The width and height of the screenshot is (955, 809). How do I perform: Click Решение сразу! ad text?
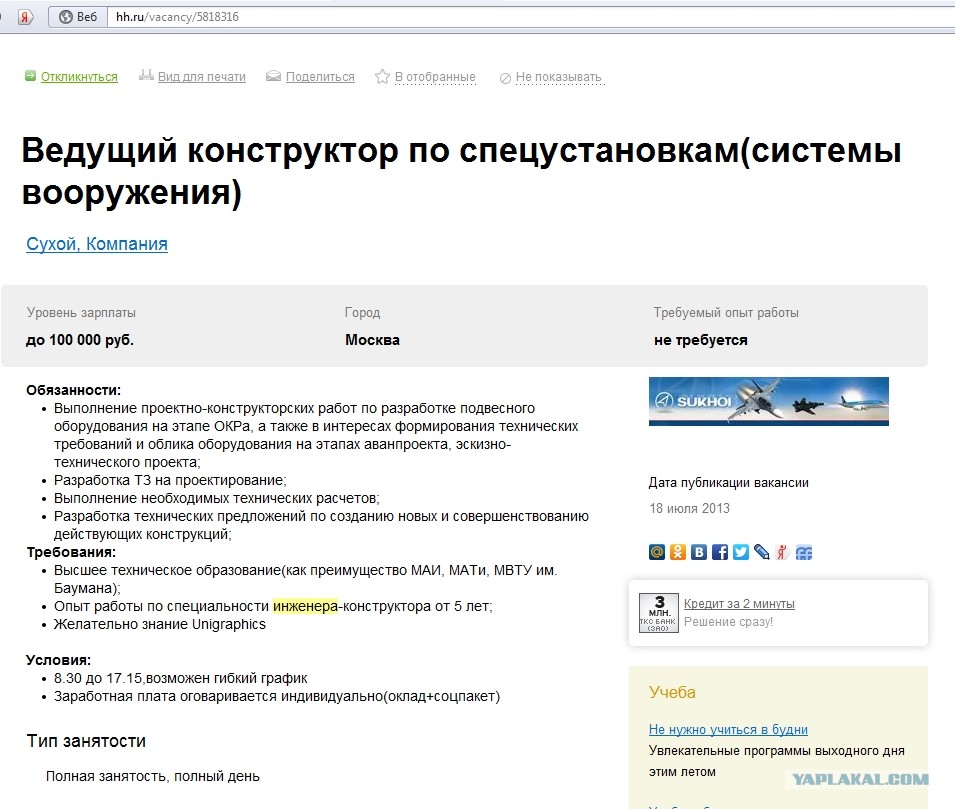pos(728,622)
